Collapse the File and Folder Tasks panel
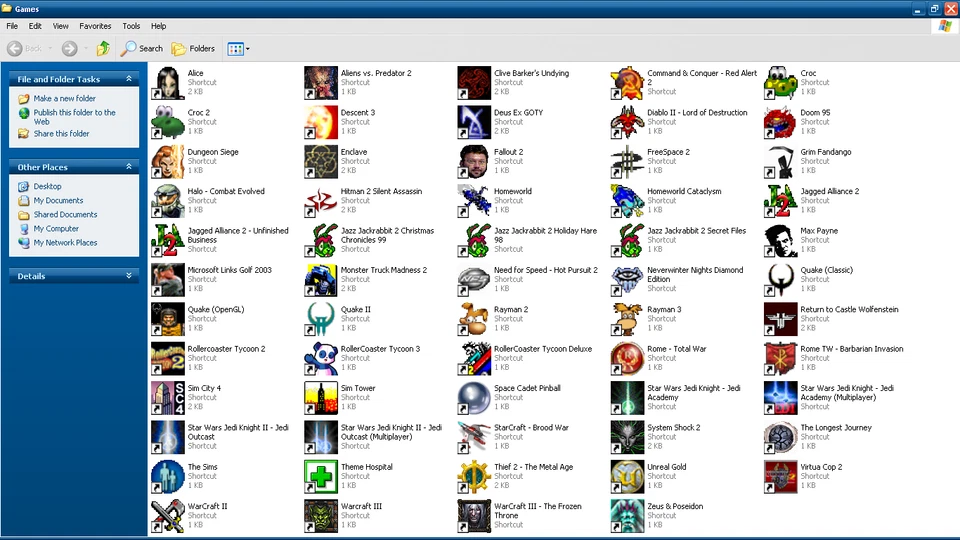The height and width of the screenshot is (540, 960). [129, 79]
